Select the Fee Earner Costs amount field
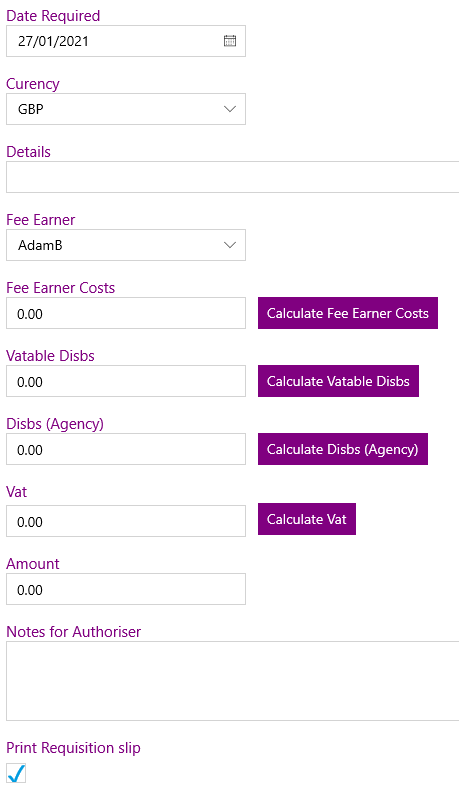The height and width of the screenshot is (796, 459). tap(126, 313)
